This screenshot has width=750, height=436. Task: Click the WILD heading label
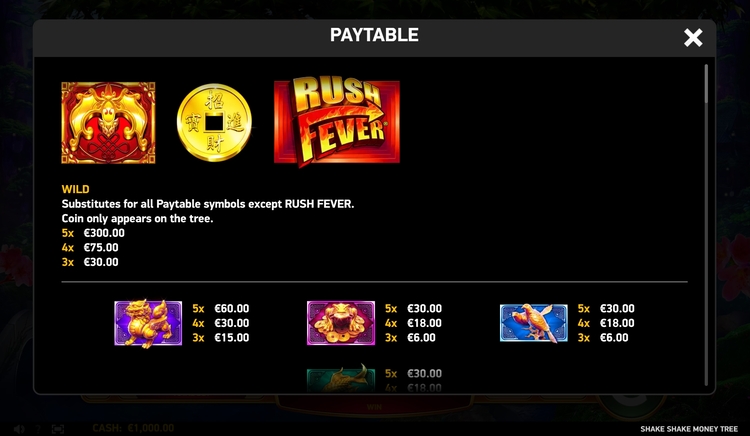[x=76, y=189]
